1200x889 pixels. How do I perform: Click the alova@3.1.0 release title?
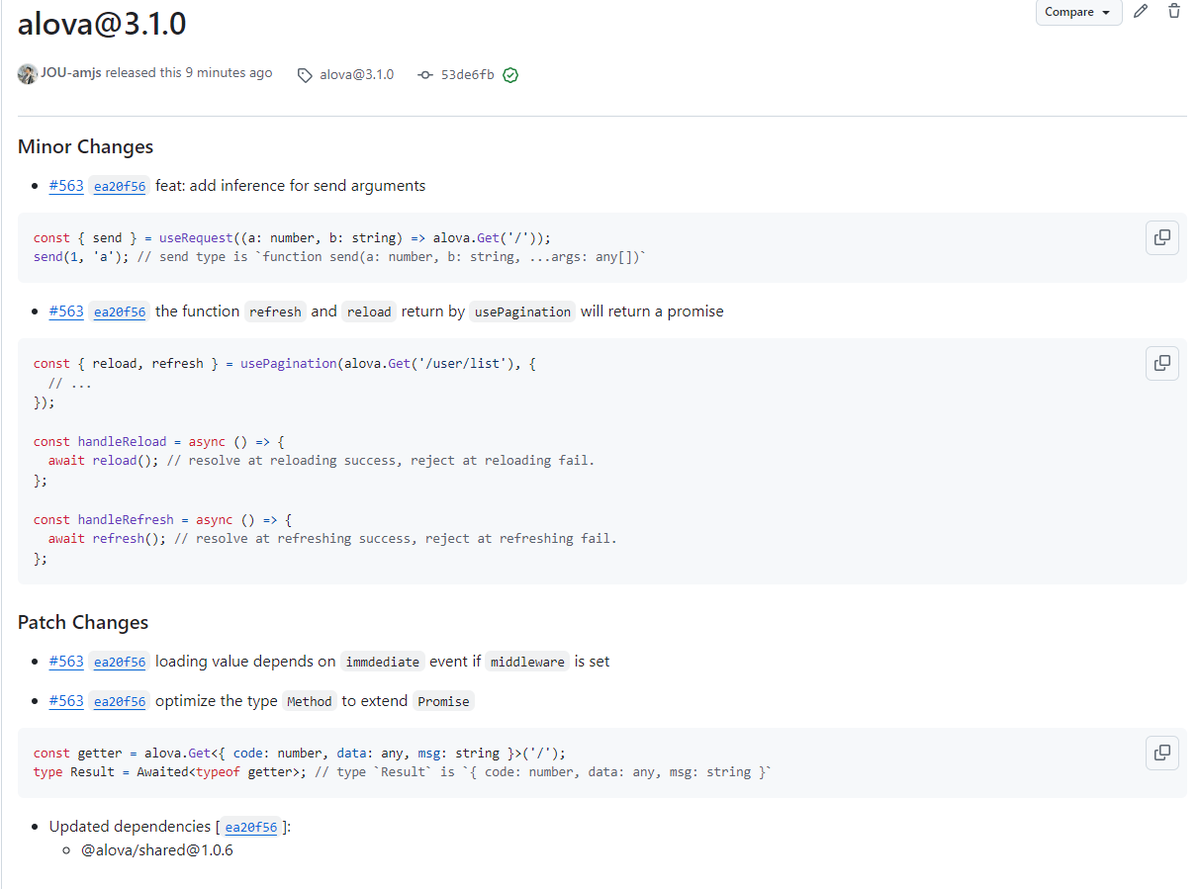[x=102, y=24]
